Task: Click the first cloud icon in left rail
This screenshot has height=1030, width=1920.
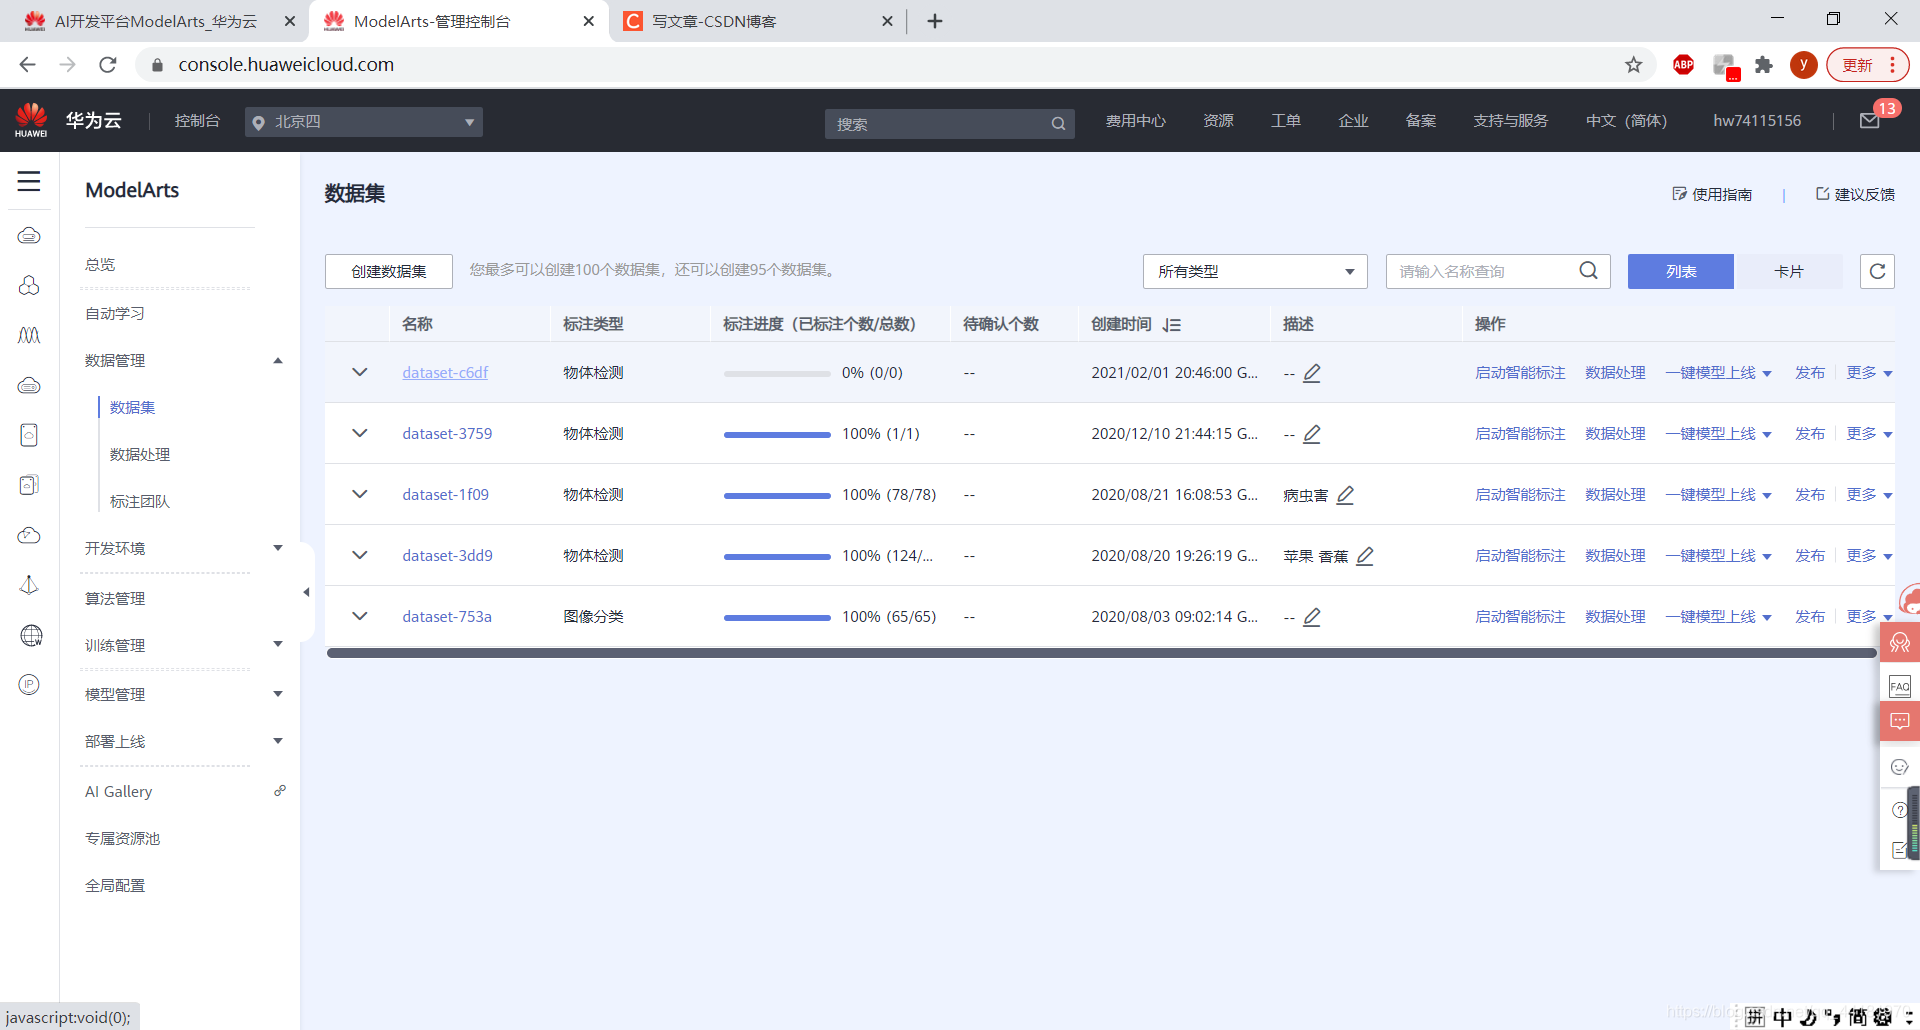Action: click(x=29, y=236)
